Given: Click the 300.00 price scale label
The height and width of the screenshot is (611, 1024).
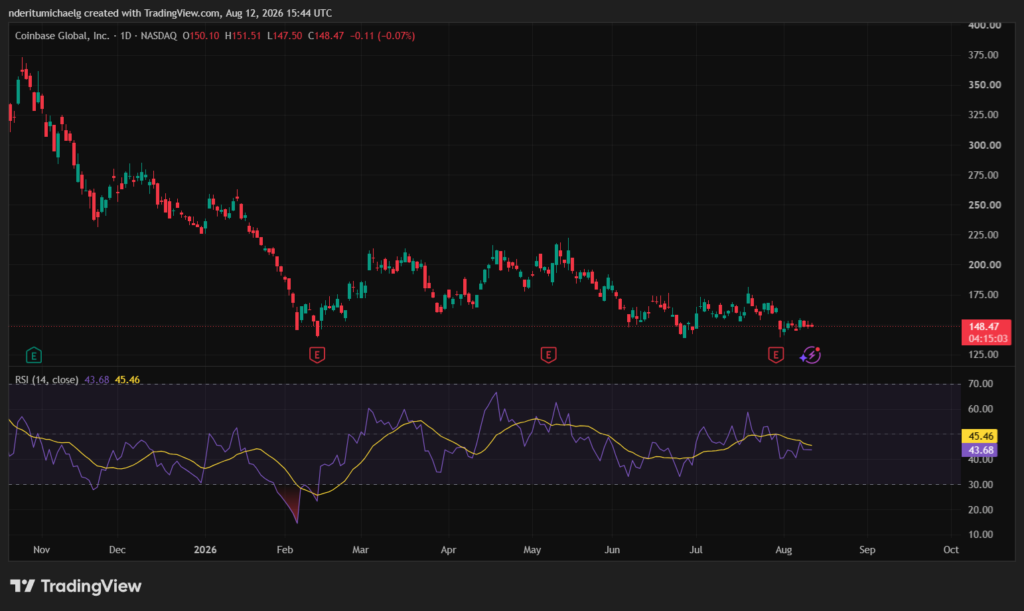Looking at the screenshot, I should click(x=985, y=145).
